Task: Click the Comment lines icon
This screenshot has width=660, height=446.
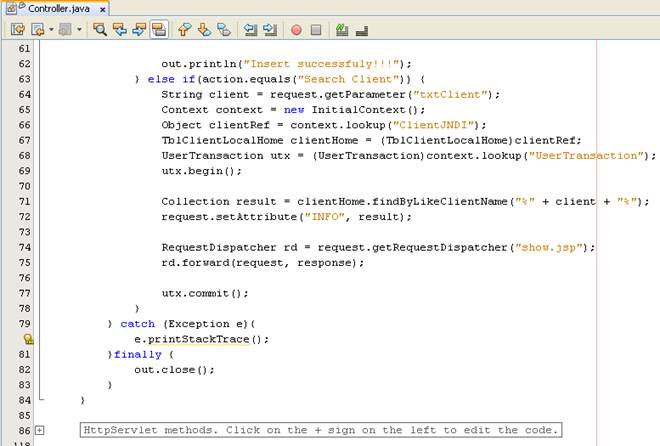Action: coord(342,29)
